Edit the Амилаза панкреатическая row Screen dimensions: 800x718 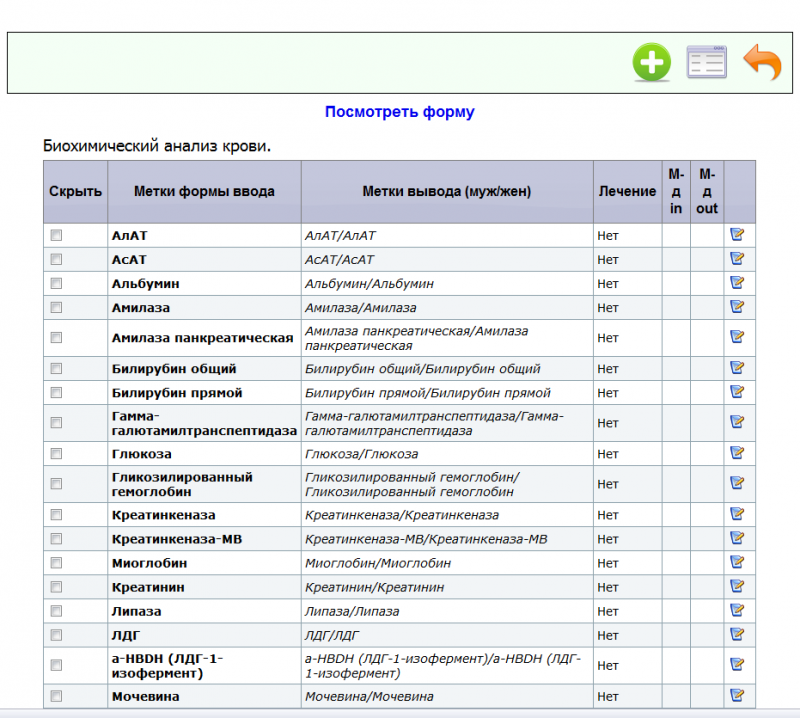coord(738,337)
